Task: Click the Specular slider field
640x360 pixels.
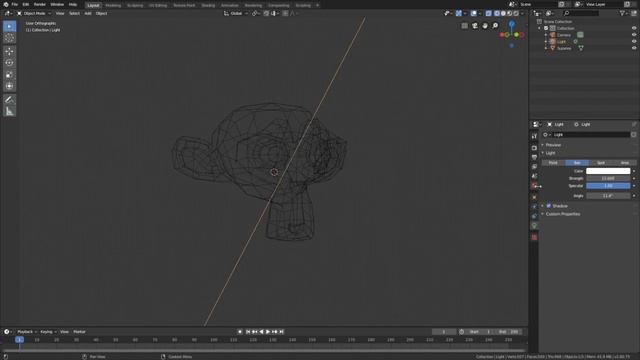Action: click(x=608, y=186)
